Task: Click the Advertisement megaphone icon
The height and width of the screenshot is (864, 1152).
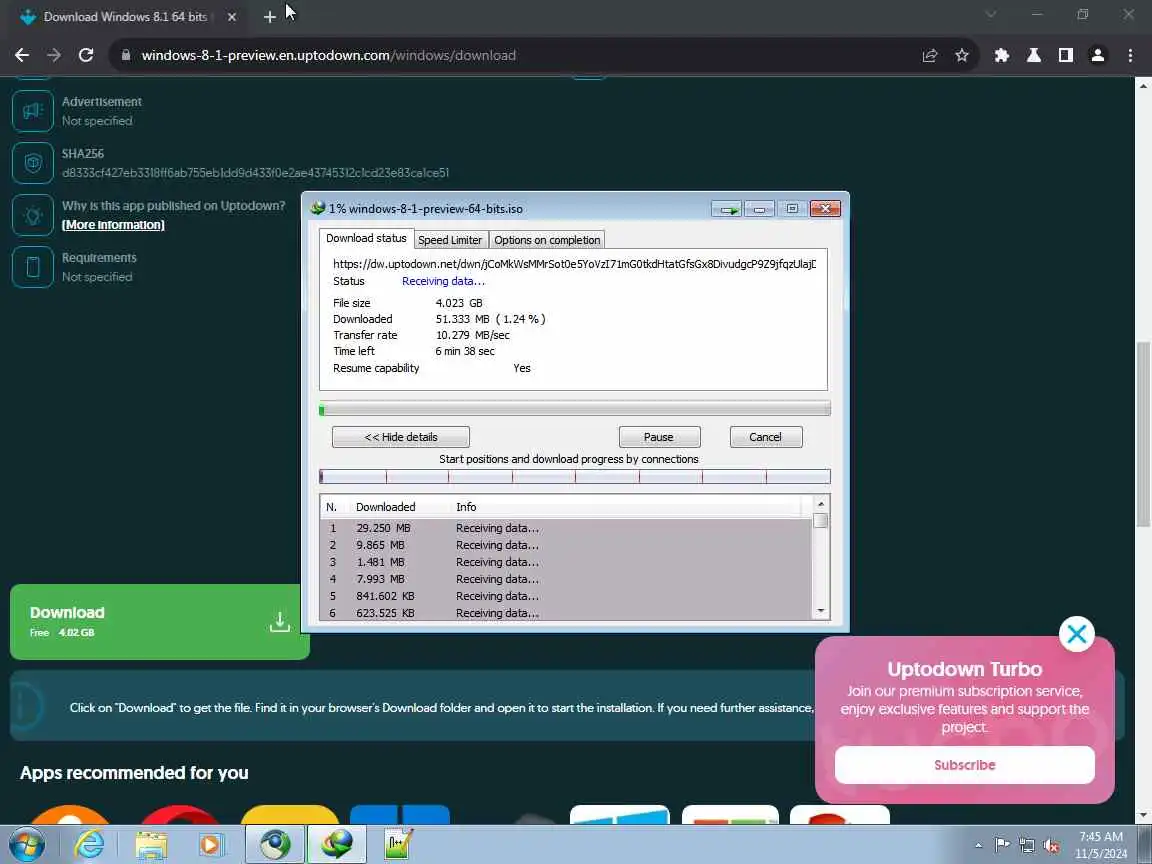Action: coord(33,111)
